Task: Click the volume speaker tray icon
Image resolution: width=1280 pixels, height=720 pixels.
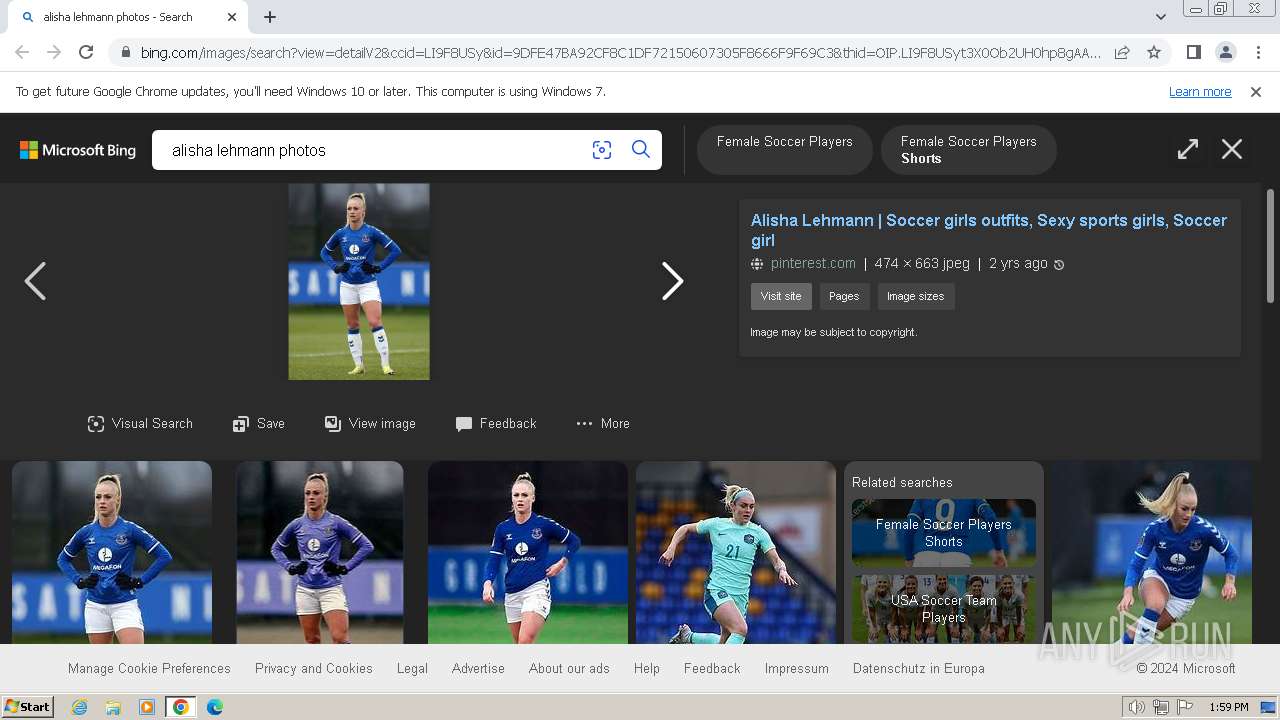Action: coord(1136,707)
